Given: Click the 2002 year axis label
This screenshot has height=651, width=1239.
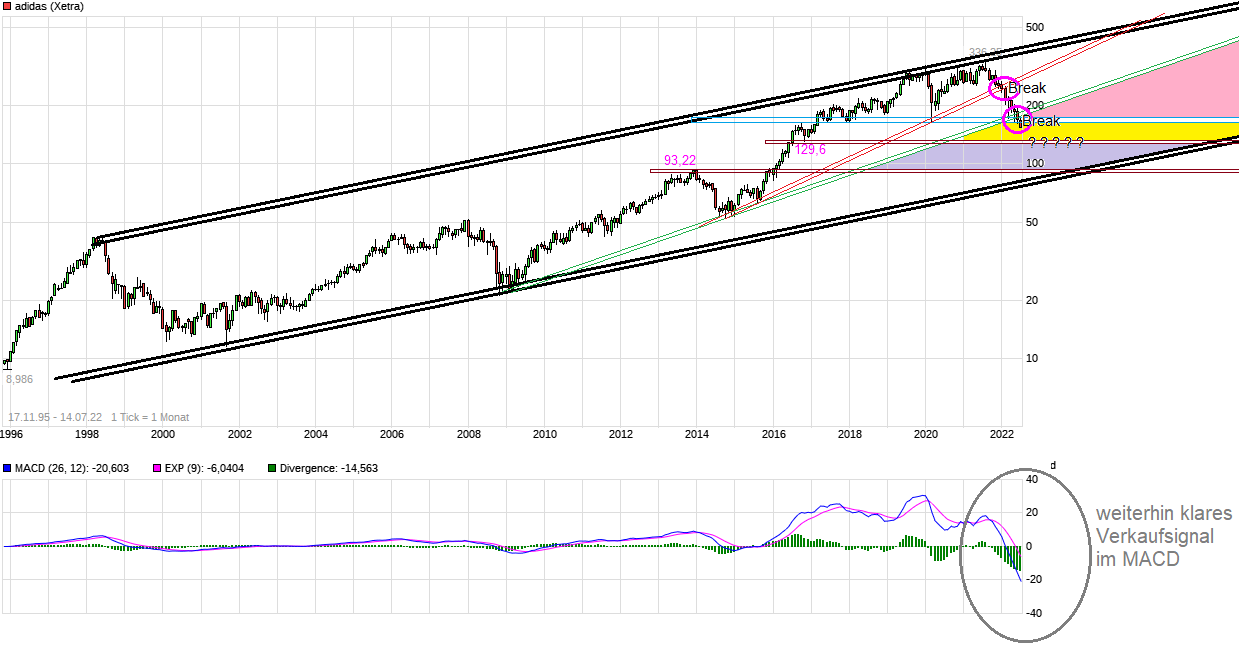Looking at the screenshot, I should (x=239, y=435).
